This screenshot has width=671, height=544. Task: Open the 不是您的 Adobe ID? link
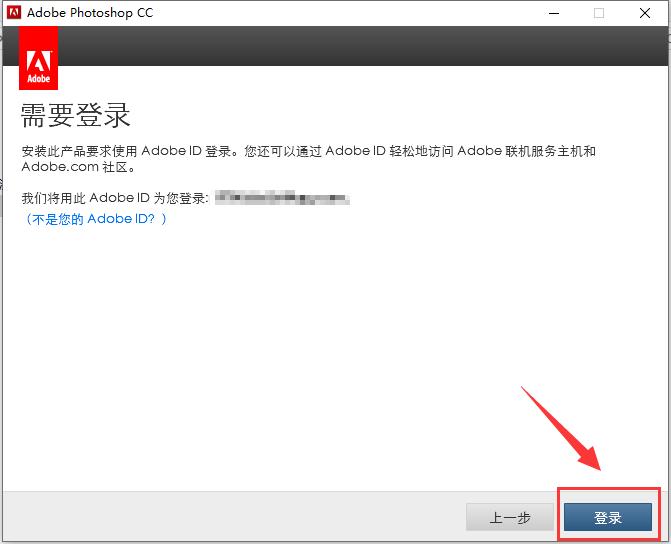pyautogui.click(x=95, y=219)
